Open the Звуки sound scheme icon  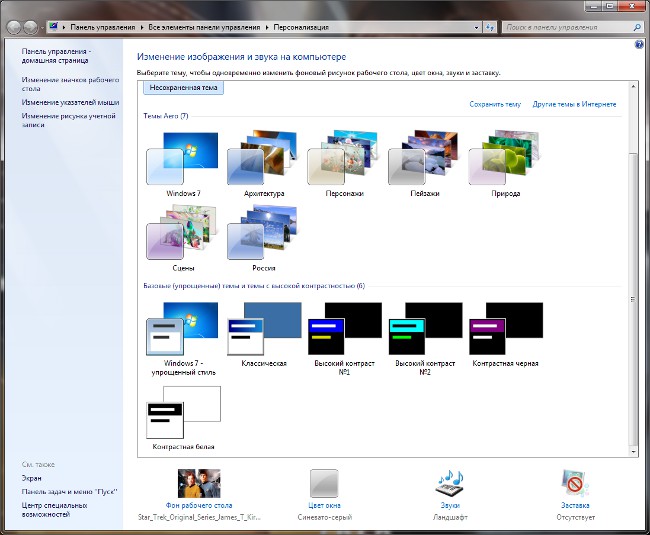point(450,483)
